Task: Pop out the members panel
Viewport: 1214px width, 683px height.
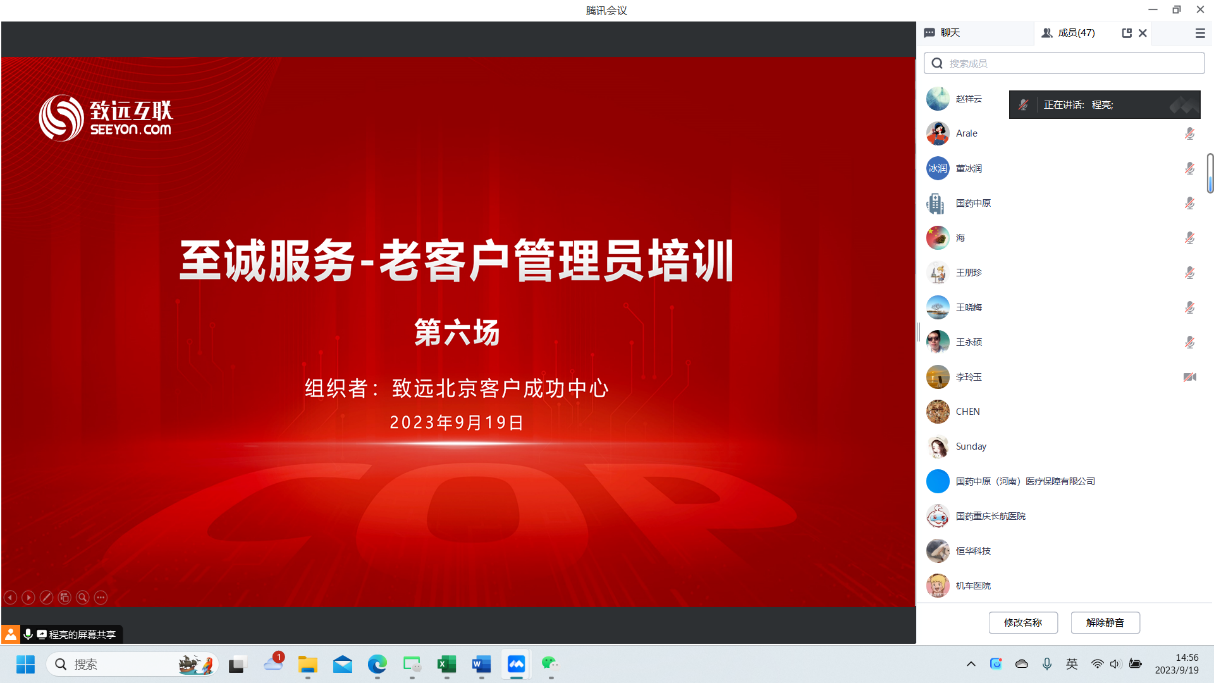Action: pos(1127,33)
